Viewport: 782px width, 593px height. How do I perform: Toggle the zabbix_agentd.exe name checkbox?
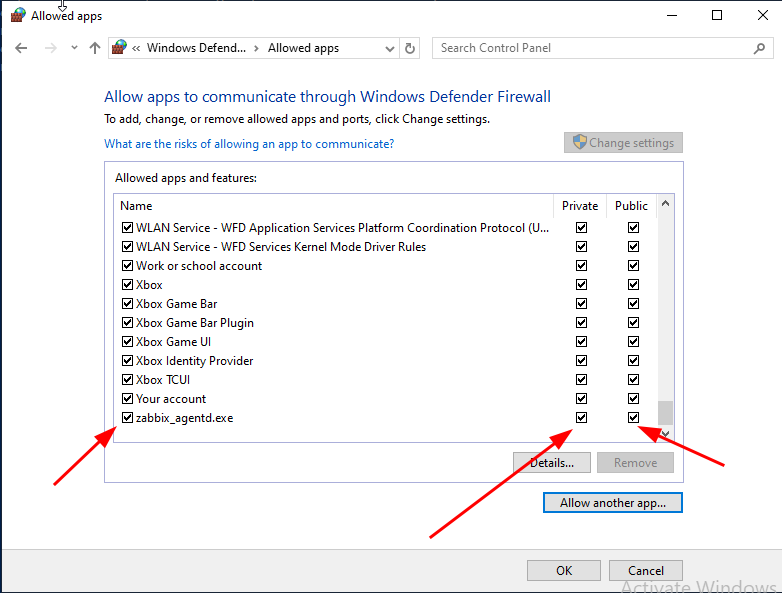click(127, 417)
